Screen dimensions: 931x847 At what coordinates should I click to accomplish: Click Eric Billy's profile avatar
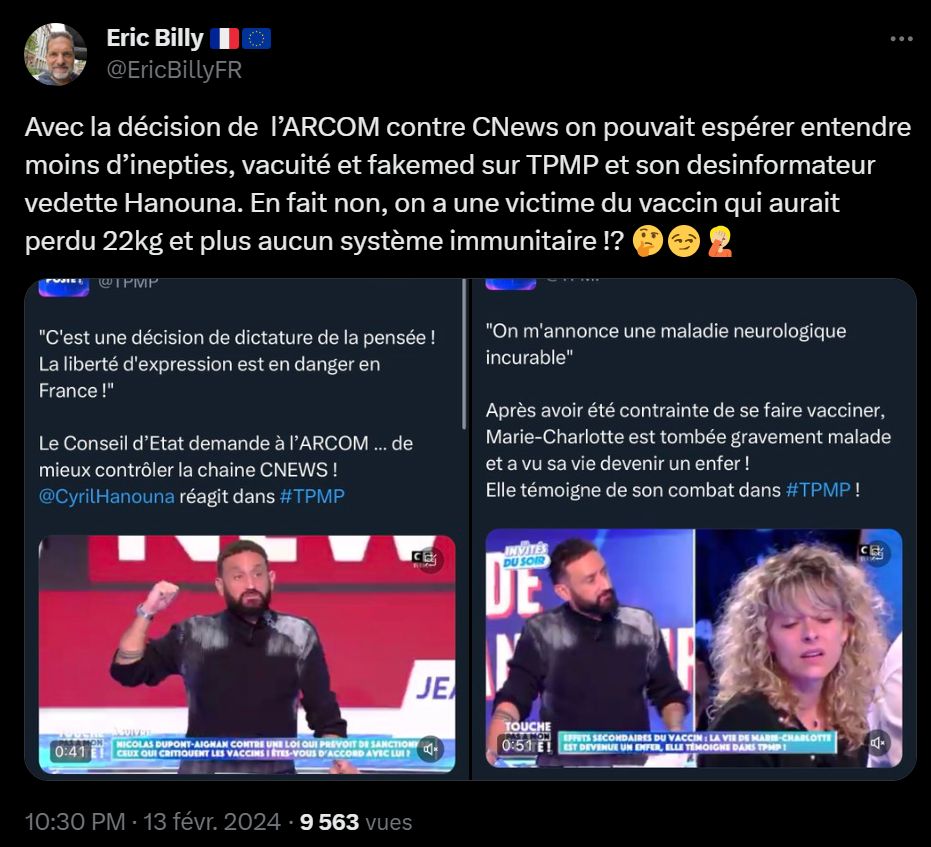pos(55,55)
